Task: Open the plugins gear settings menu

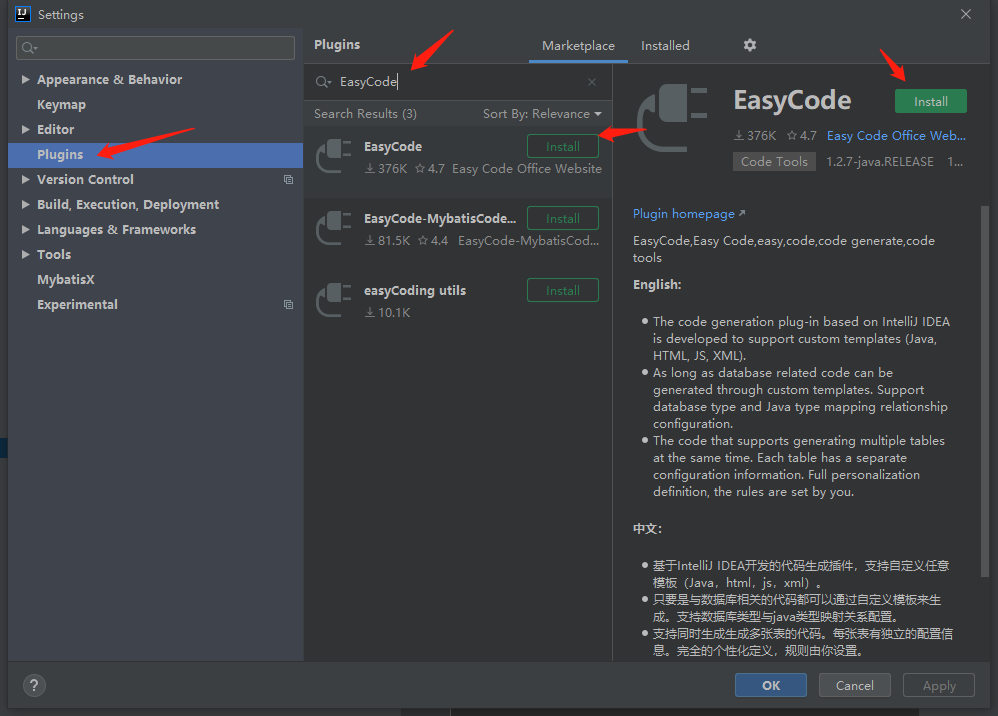Action: coord(750,45)
